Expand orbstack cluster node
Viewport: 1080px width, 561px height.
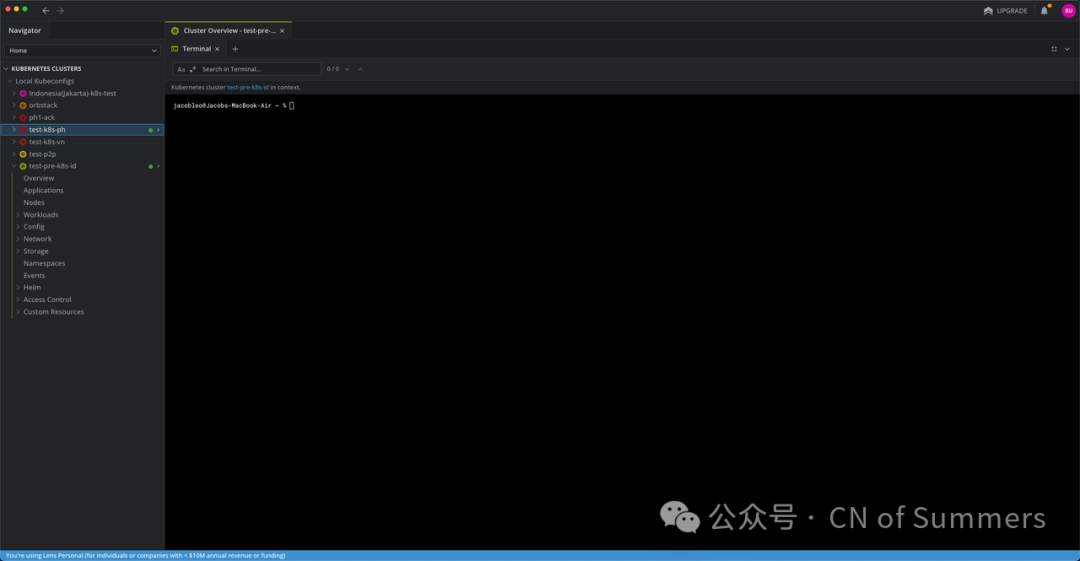point(14,105)
